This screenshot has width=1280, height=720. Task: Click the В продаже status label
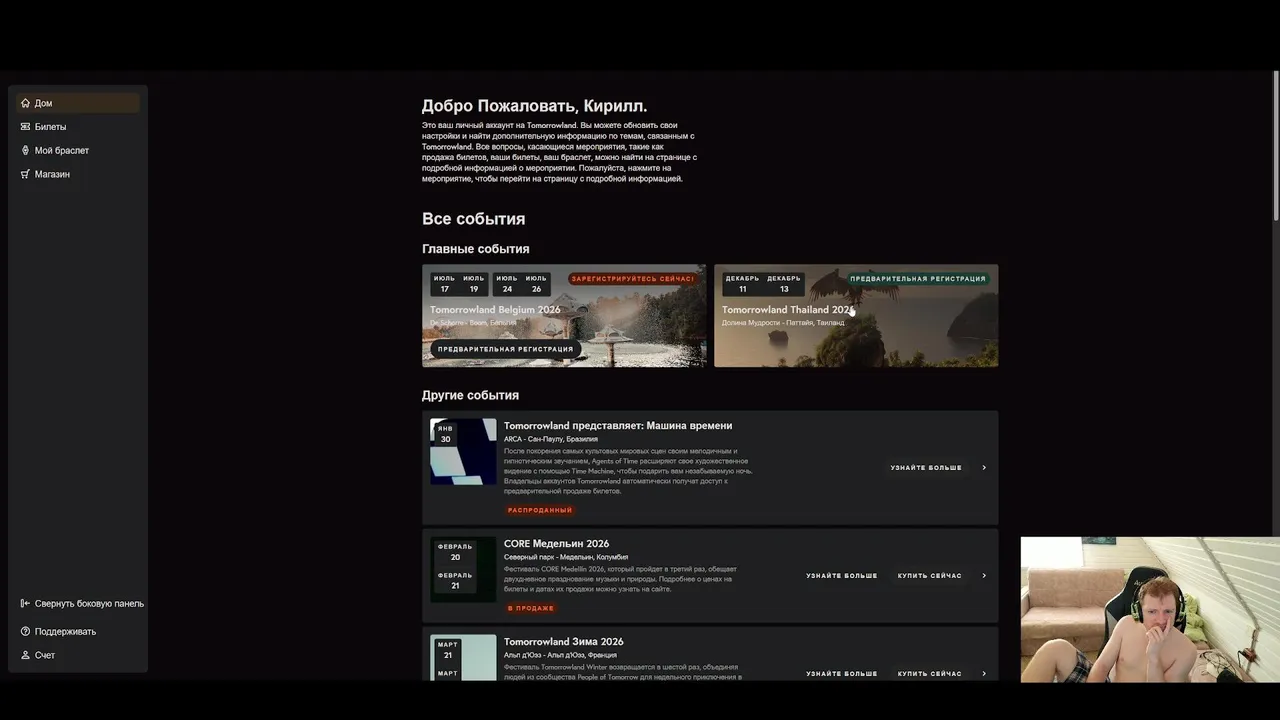(530, 608)
